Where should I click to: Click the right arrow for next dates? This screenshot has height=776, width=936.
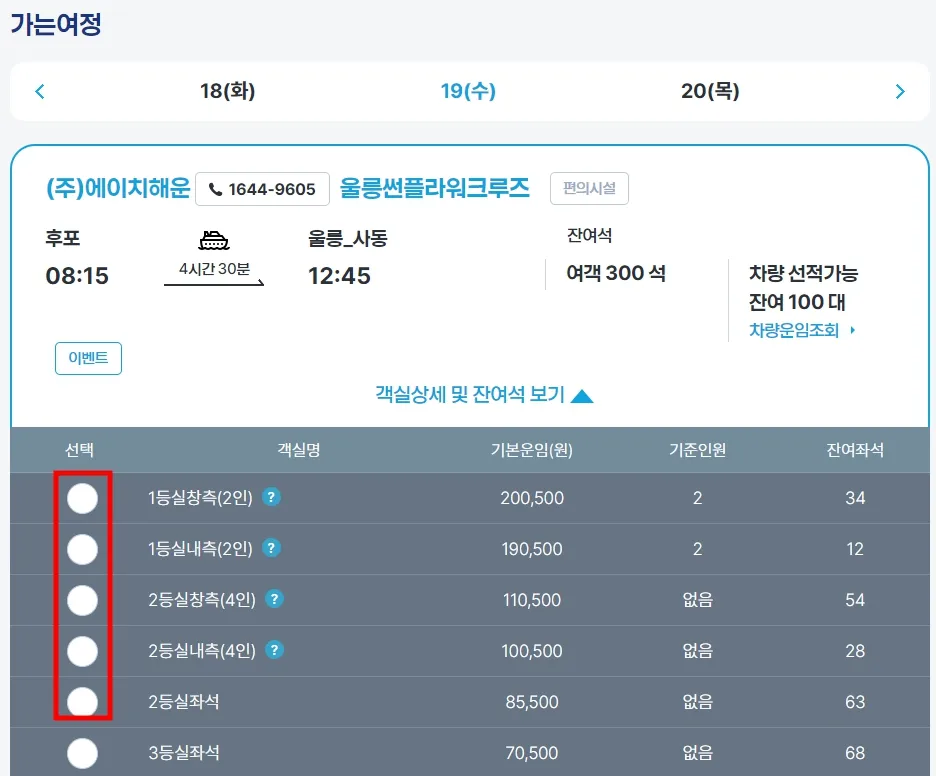click(897, 90)
